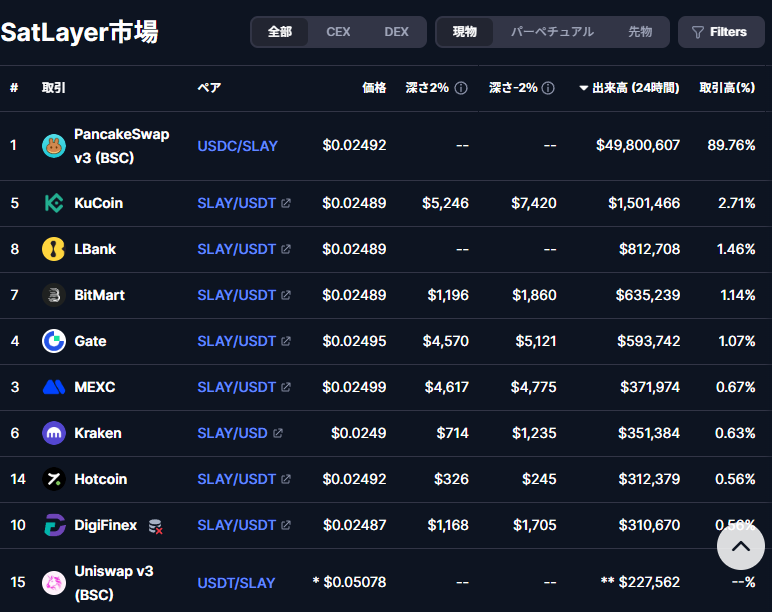Sort by the ペア column header

pos(209,88)
